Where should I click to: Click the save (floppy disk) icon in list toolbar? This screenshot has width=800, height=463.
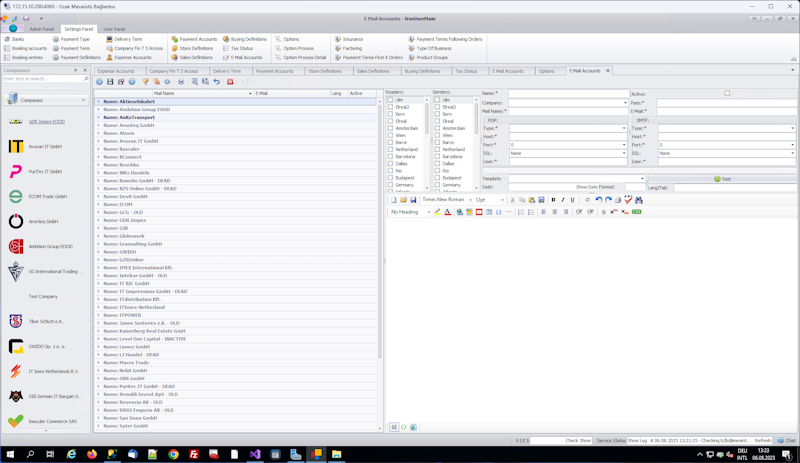coord(110,82)
